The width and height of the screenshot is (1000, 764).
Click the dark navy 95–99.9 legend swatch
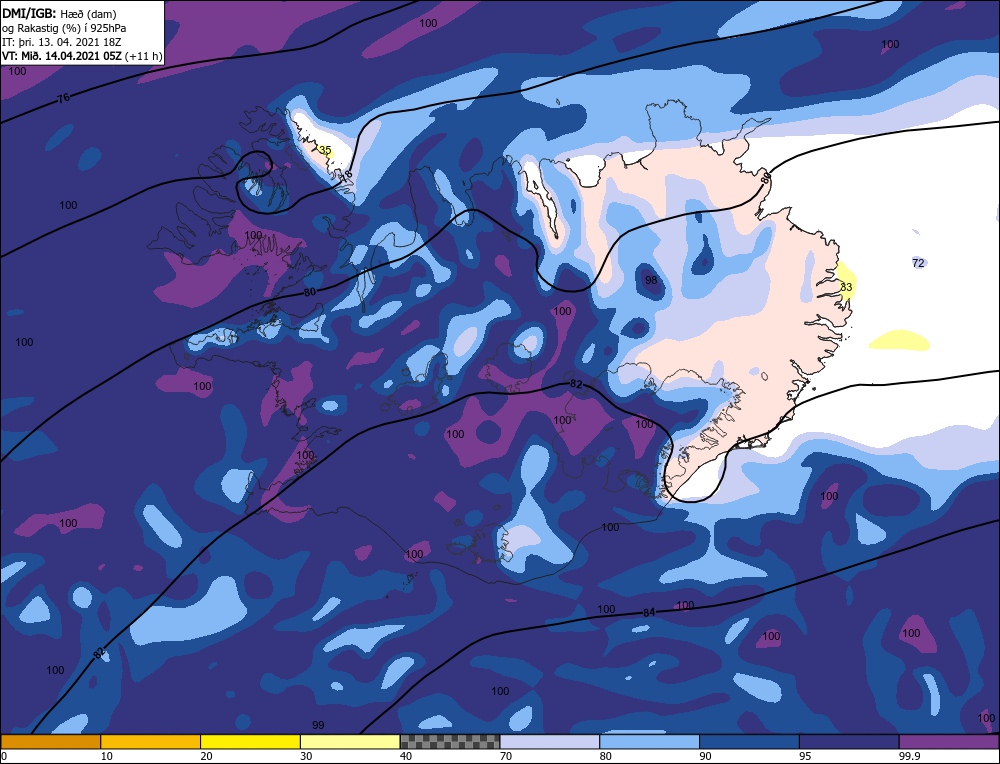point(849,742)
